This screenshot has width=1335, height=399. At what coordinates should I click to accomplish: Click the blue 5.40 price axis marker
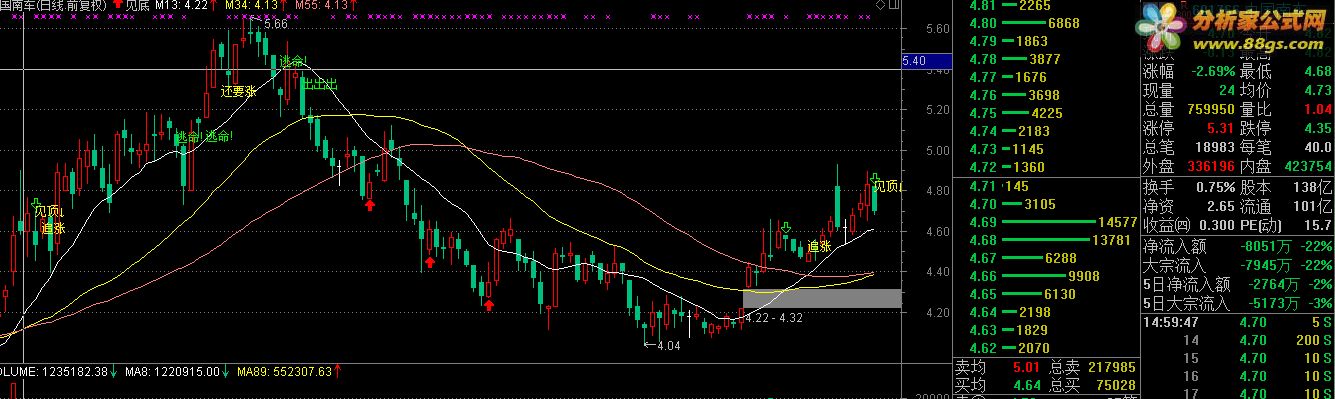[x=914, y=62]
